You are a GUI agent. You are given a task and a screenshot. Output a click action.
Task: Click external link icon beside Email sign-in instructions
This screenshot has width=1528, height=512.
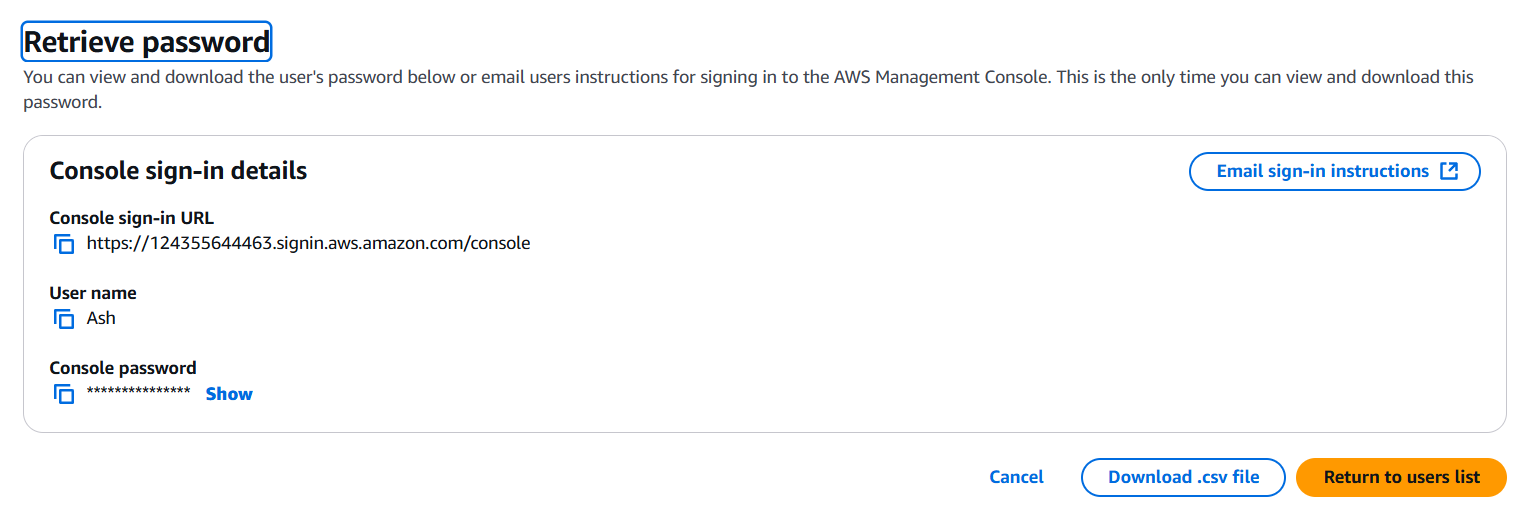click(x=1449, y=171)
